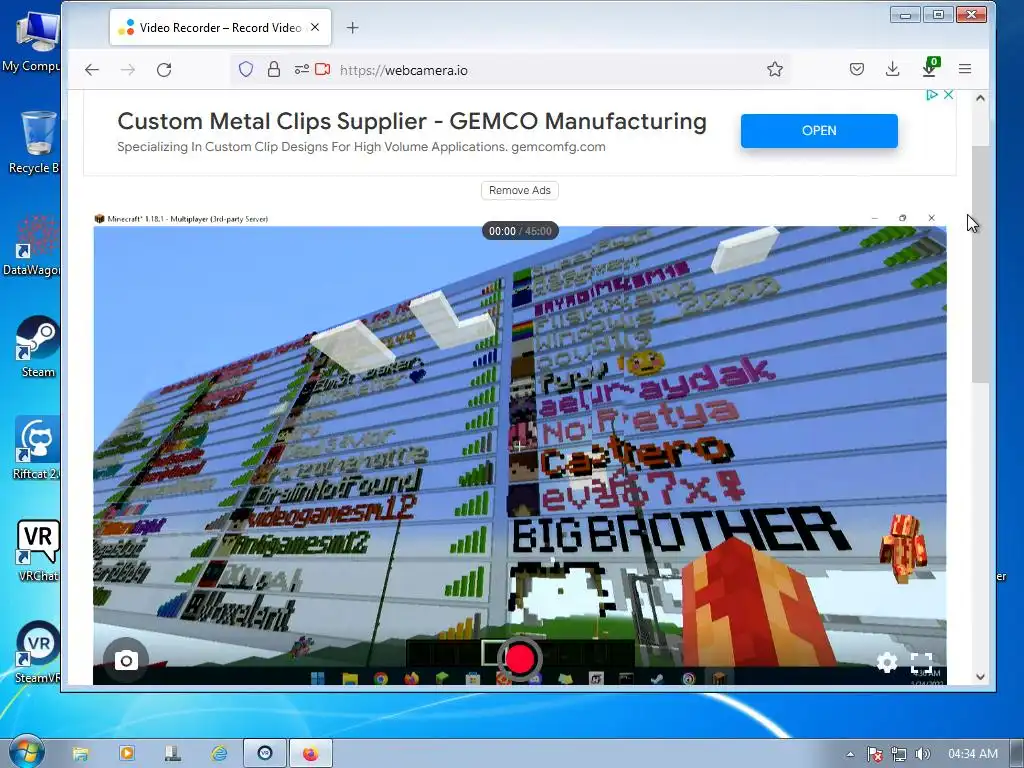Click the vertical scrollbar thumb
The image size is (1024, 768).
(980, 264)
